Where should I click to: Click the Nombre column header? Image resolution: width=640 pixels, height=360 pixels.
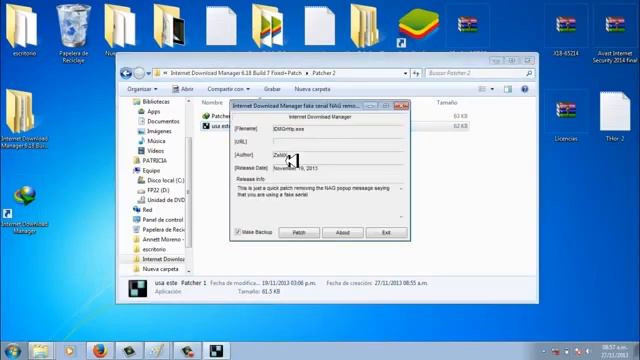pos(212,102)
